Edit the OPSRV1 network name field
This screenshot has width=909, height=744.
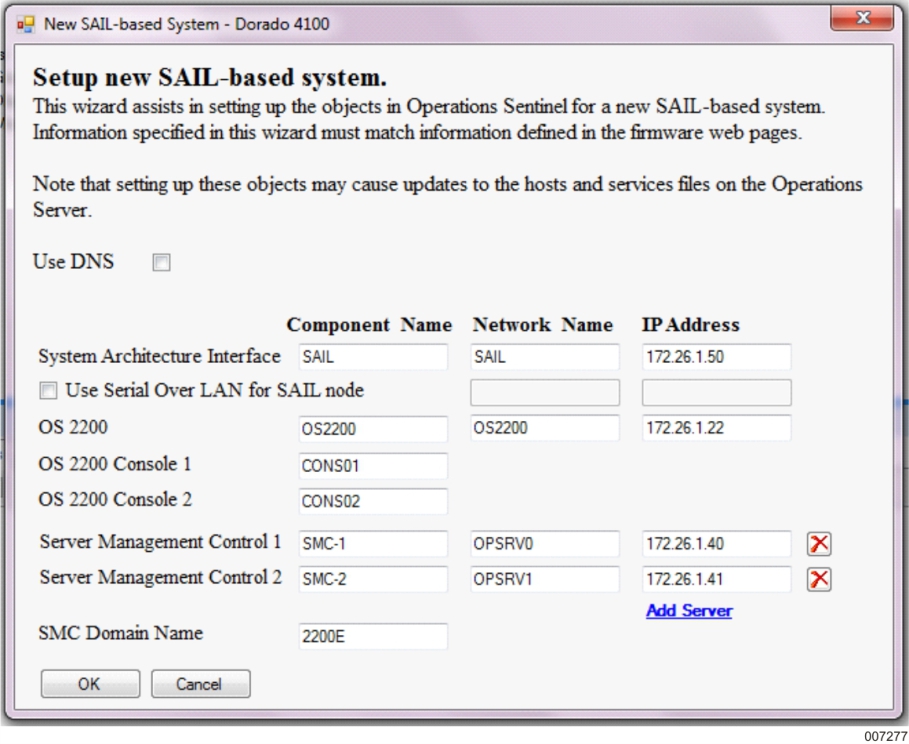[x=545, y=579]
